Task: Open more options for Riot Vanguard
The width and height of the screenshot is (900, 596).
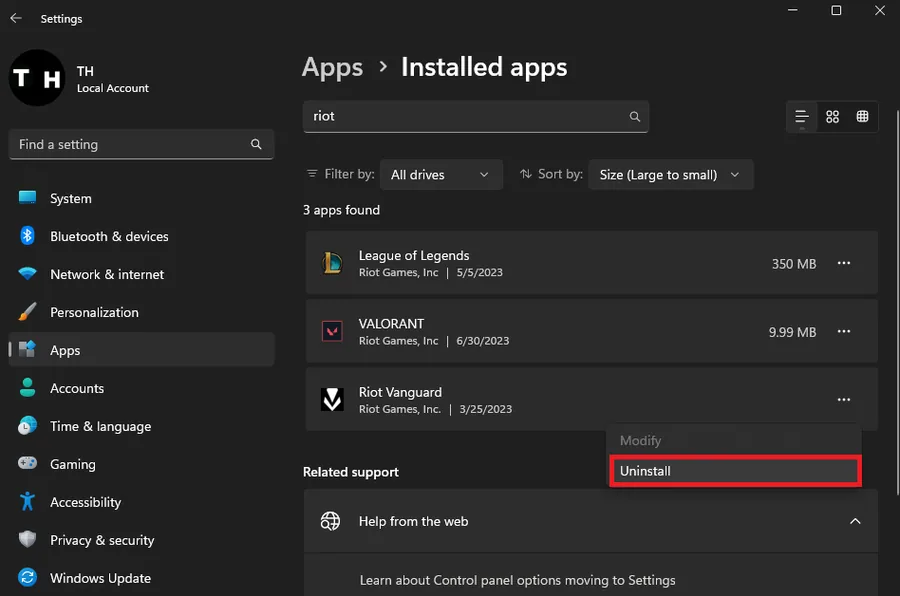Action: tap(843, 400)
